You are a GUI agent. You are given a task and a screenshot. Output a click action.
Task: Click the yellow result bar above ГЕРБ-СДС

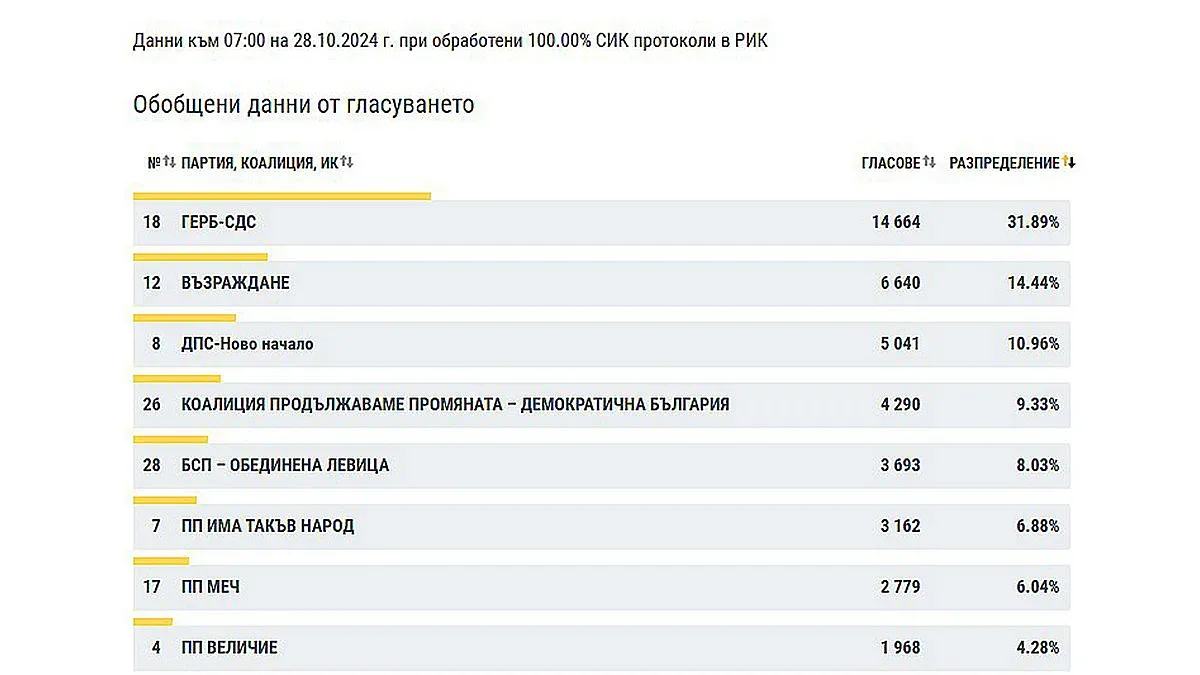click(x=282, y=196)
